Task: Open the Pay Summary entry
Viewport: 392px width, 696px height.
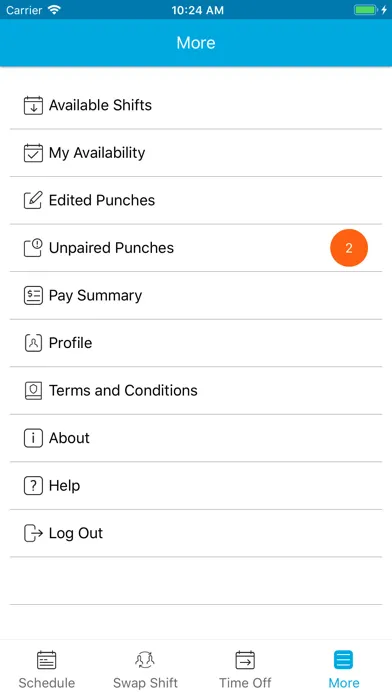Action: 196,296
